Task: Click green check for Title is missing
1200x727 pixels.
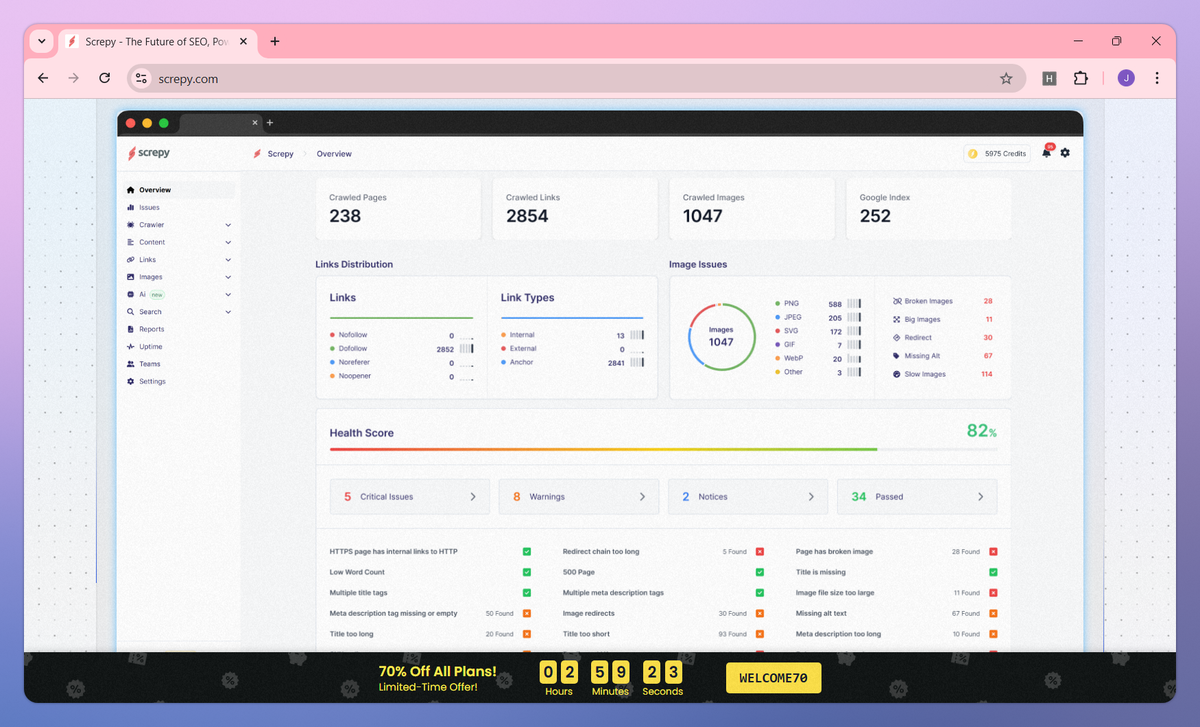Action: click(x=993, y=572)
